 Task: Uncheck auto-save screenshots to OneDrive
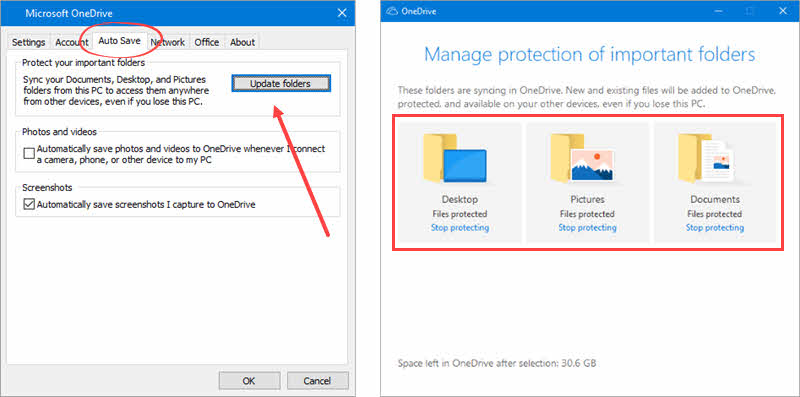(30, 204)
